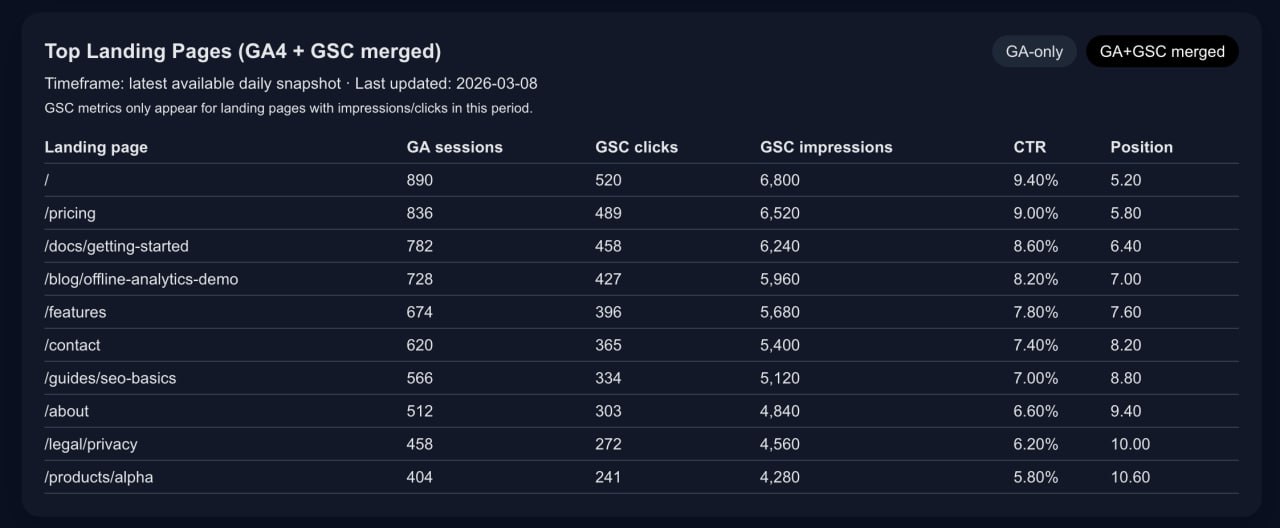Click the CTR column header
Image resolution: width=1280 pixels, height=528 pixels.
pos(1029,147)
